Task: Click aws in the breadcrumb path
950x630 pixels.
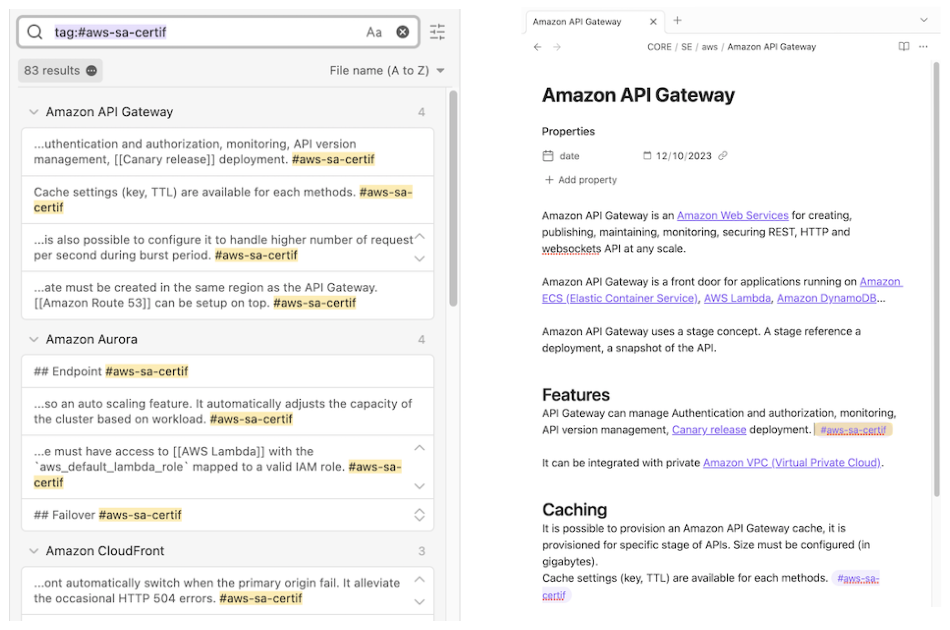Action: point(709,47)
